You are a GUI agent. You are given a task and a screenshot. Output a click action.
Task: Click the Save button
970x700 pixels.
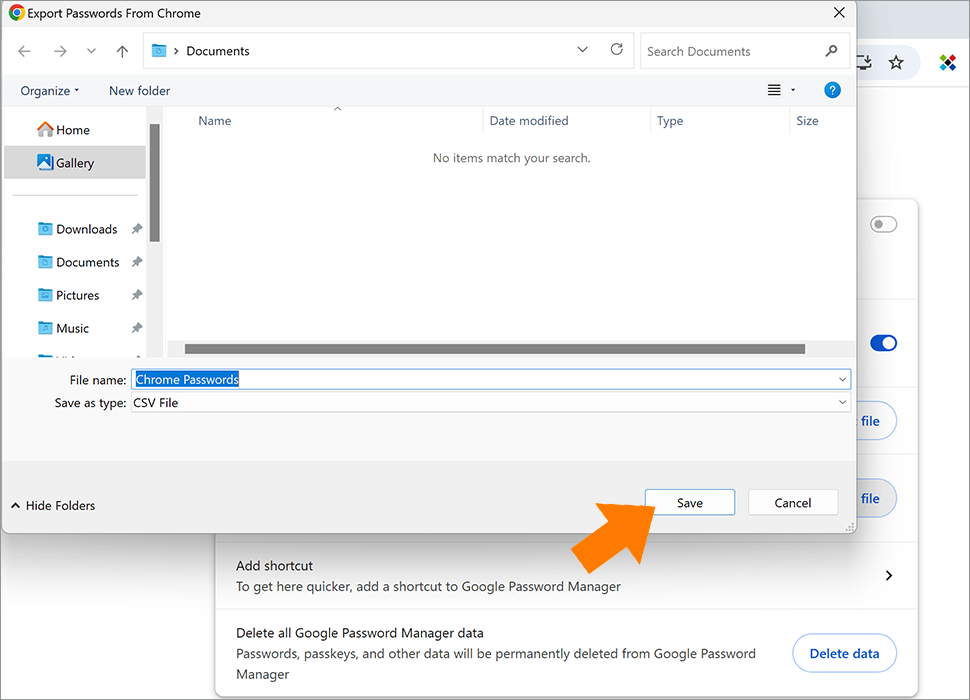(689, 503)
